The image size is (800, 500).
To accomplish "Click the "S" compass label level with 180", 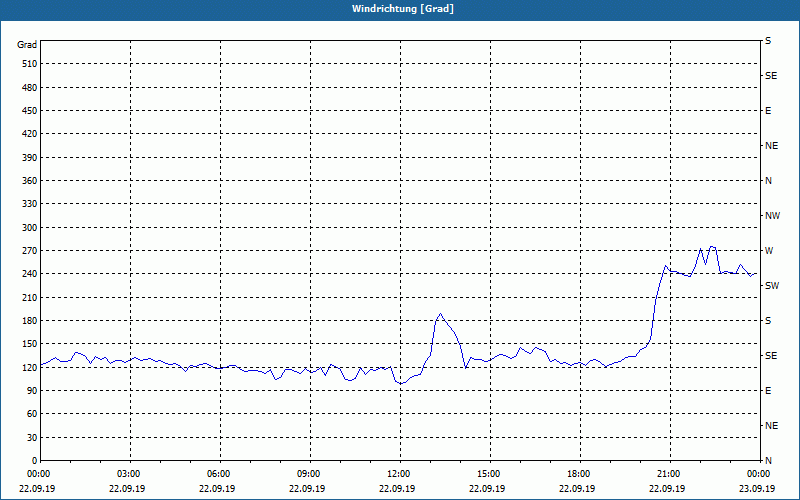I will (x=768, y=321).
